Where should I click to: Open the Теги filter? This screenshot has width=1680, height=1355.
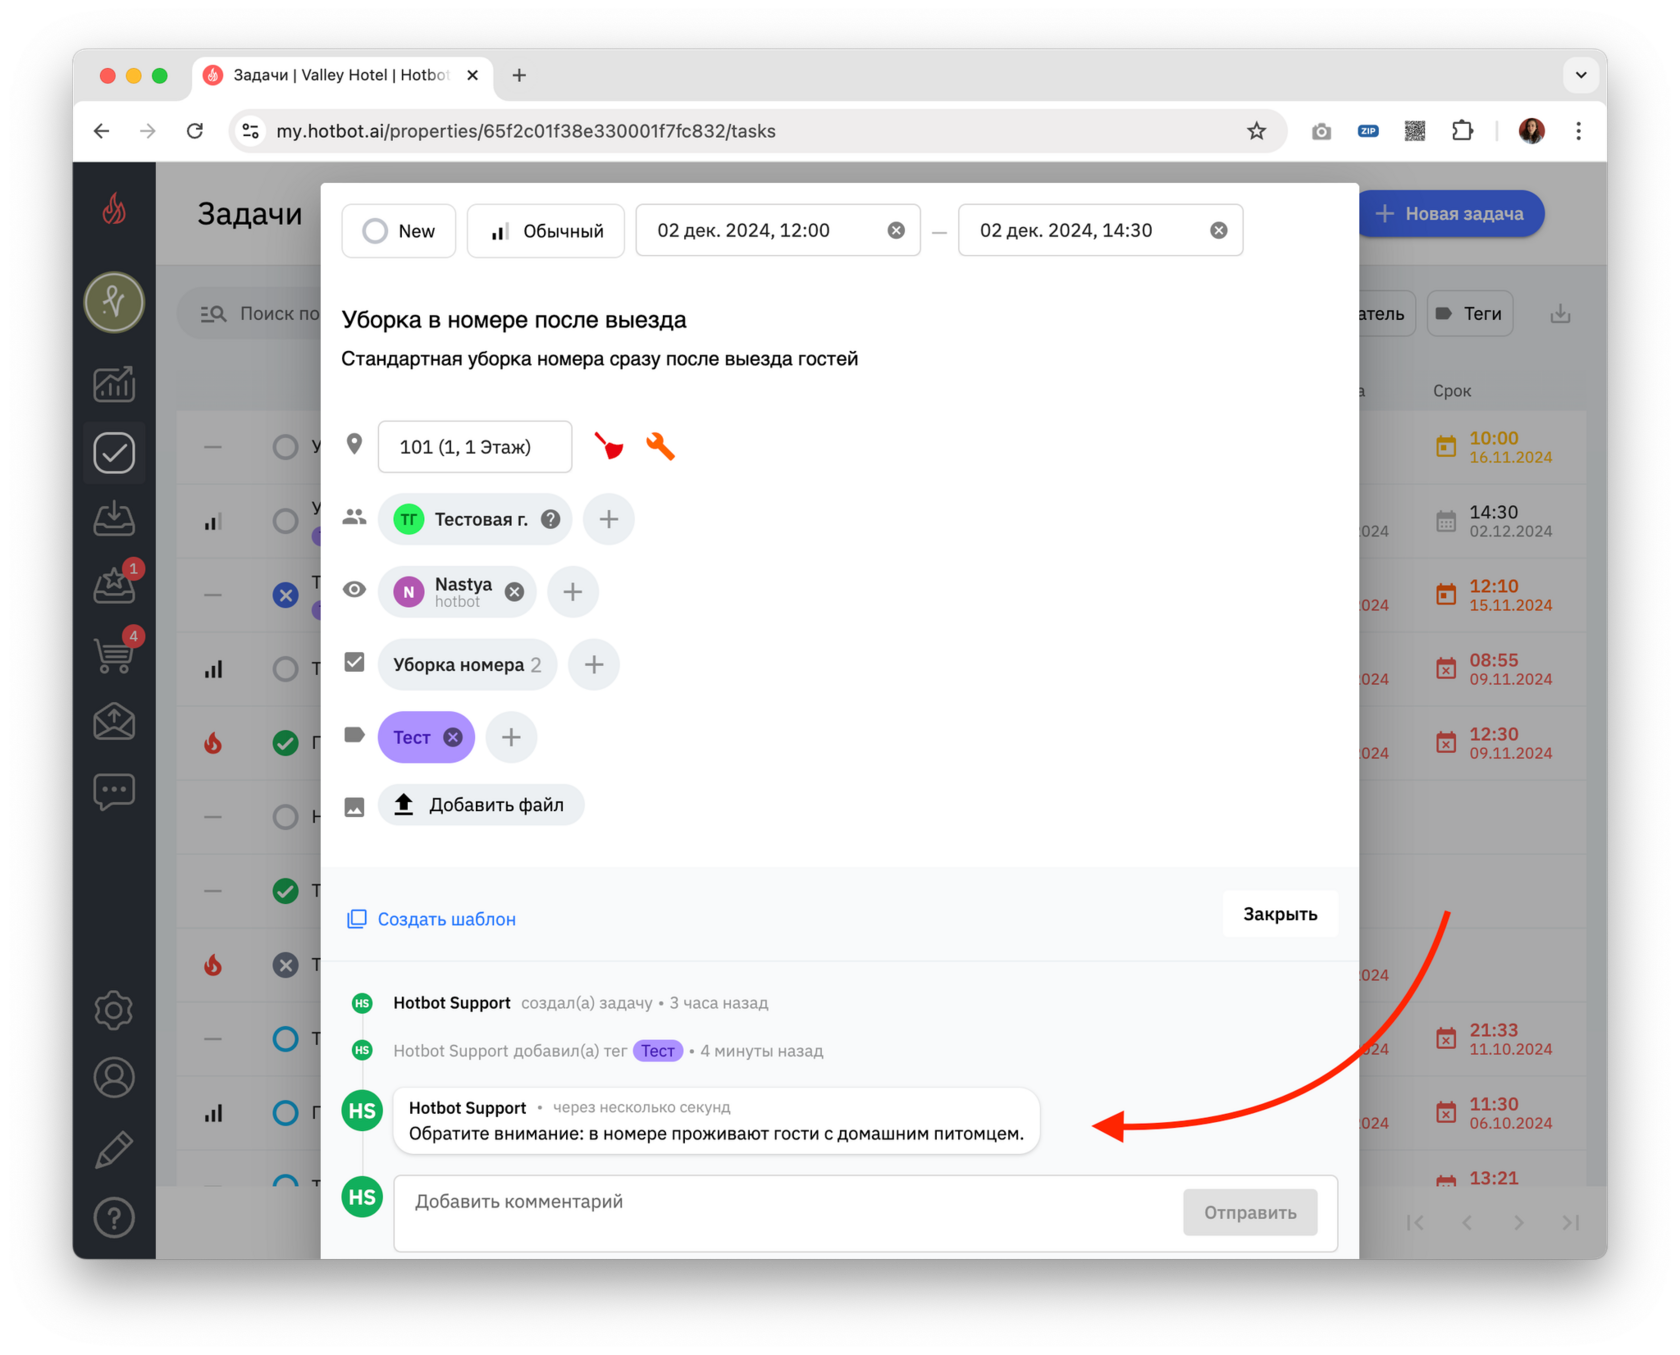tap(1470, 314)
